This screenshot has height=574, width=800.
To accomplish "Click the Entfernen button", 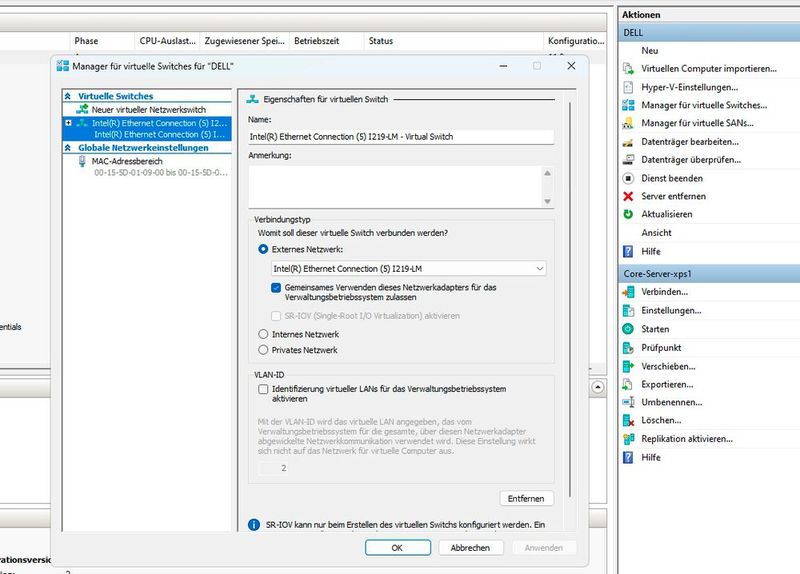I will point(526,498).
